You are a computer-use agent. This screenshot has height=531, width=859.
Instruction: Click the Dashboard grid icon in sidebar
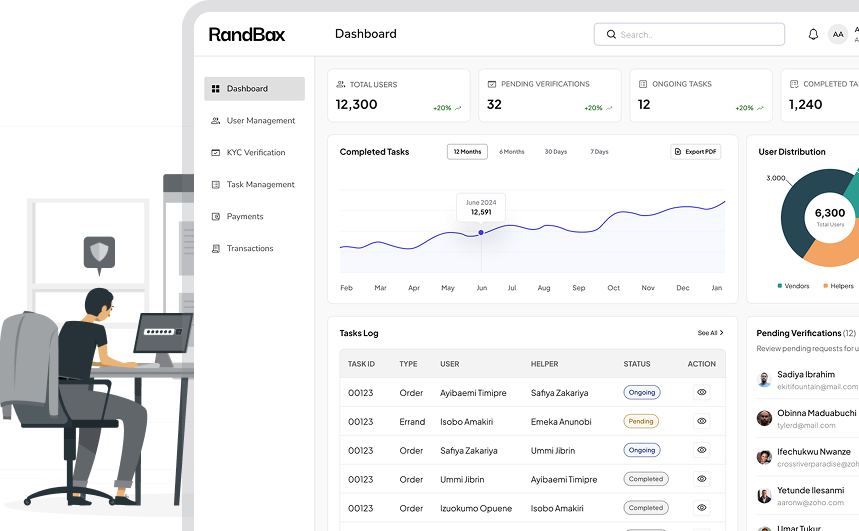click(216, 89)
